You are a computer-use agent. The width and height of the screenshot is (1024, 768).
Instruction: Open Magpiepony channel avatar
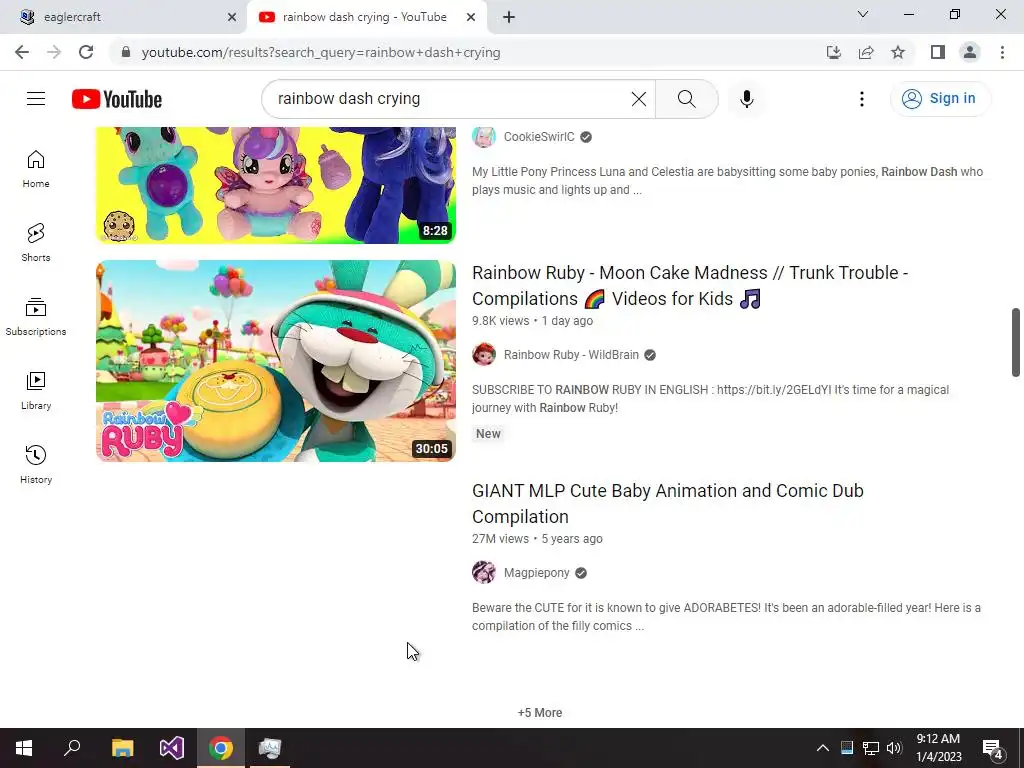pos(484,573)
